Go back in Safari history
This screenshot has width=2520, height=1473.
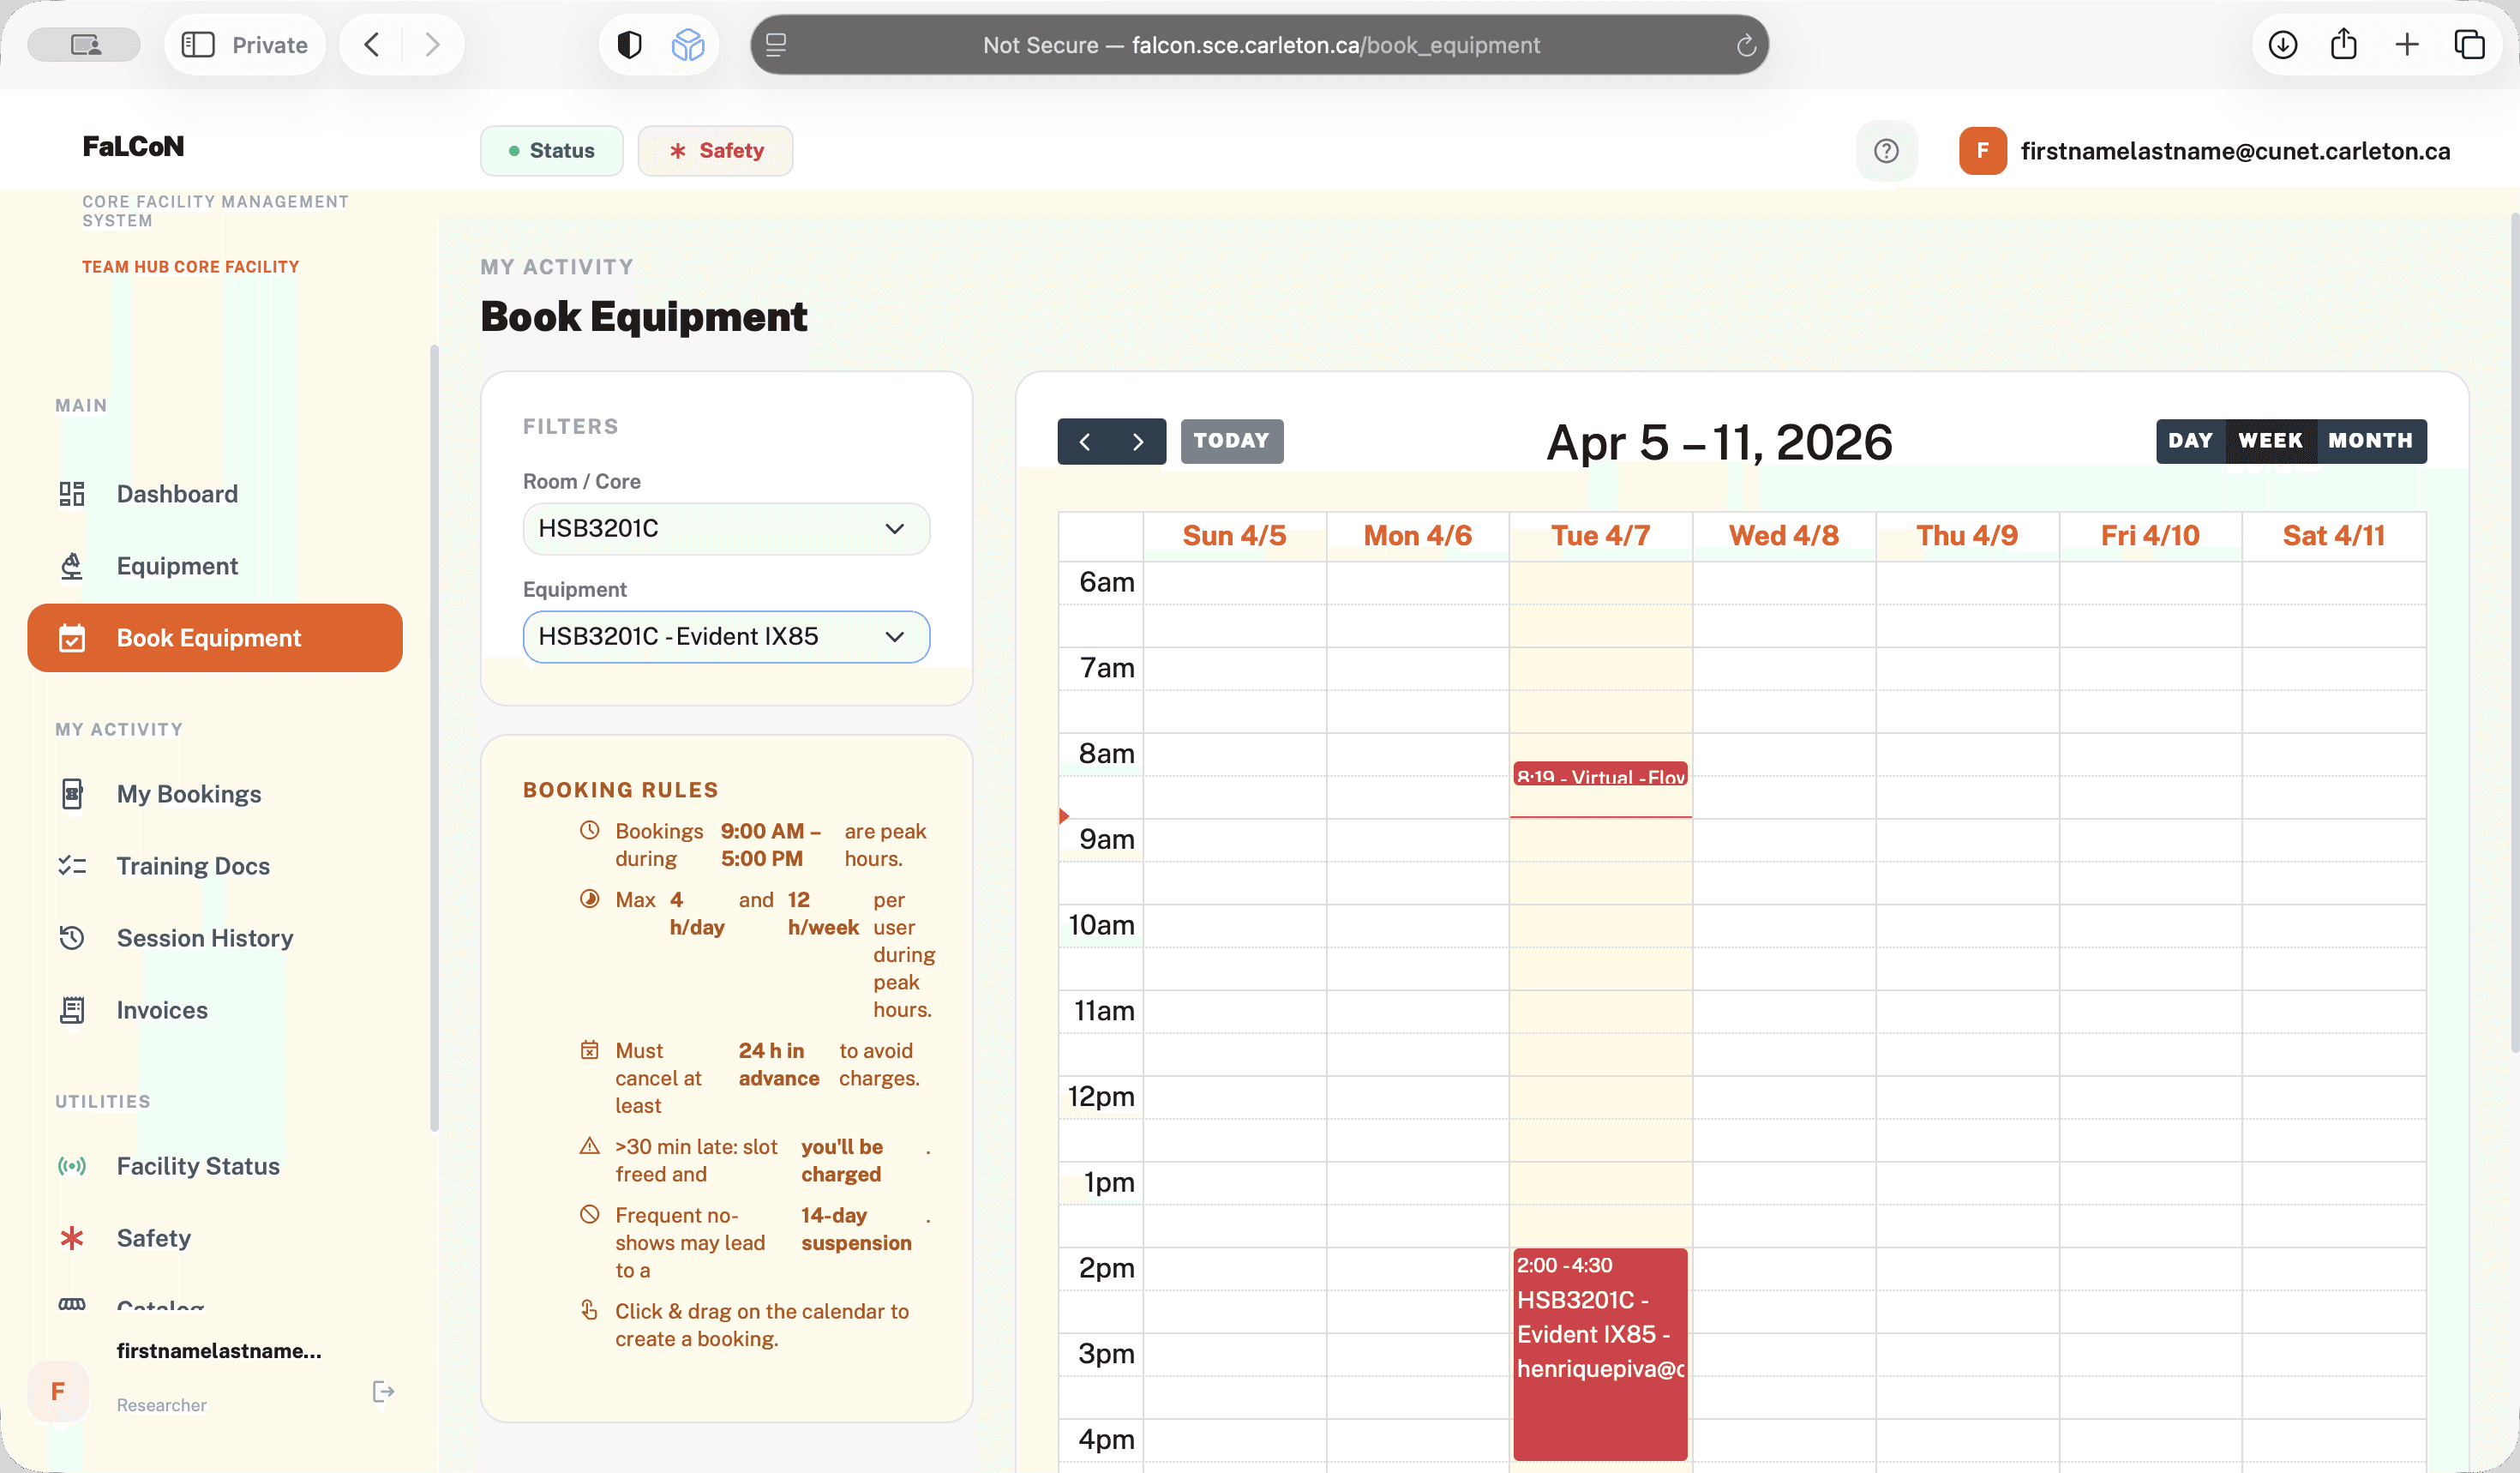372,44
